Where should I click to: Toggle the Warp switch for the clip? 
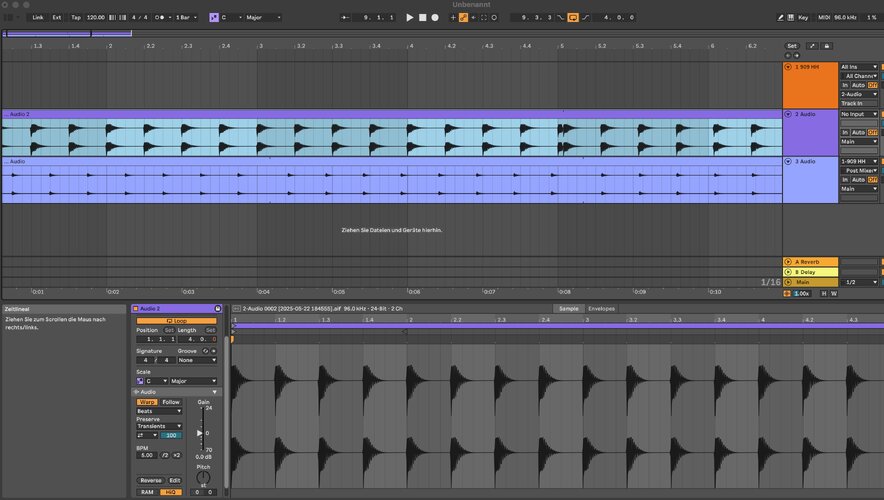pos(147,402)
